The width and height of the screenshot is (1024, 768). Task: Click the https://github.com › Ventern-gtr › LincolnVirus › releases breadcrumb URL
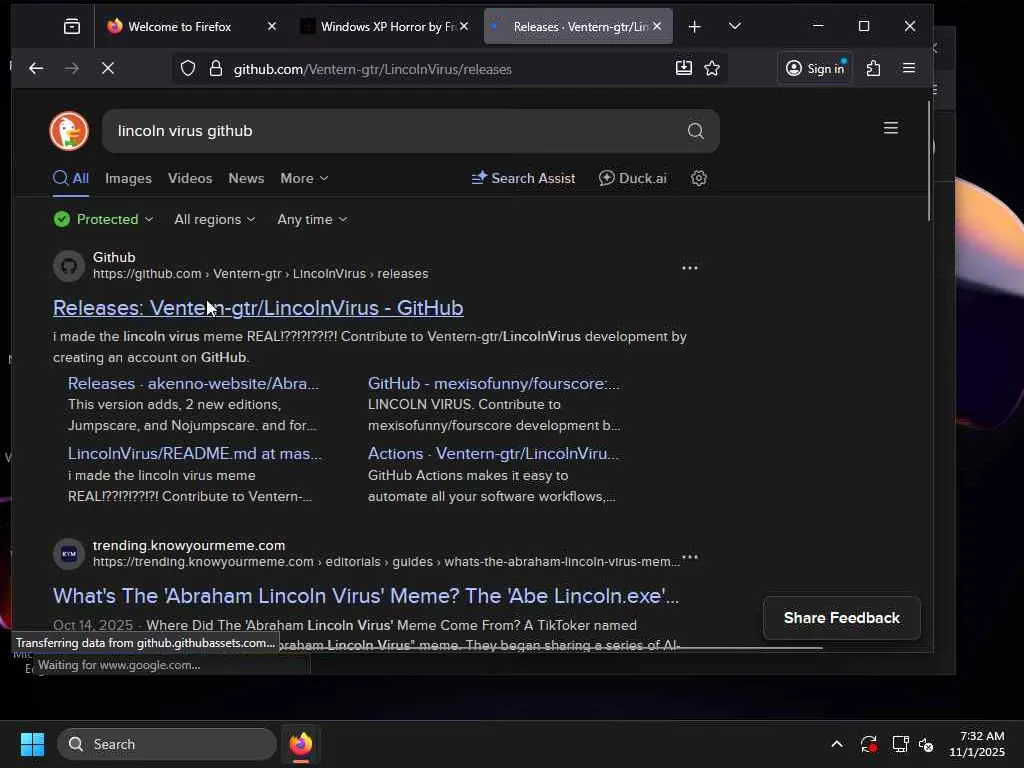tap(261, 274)
